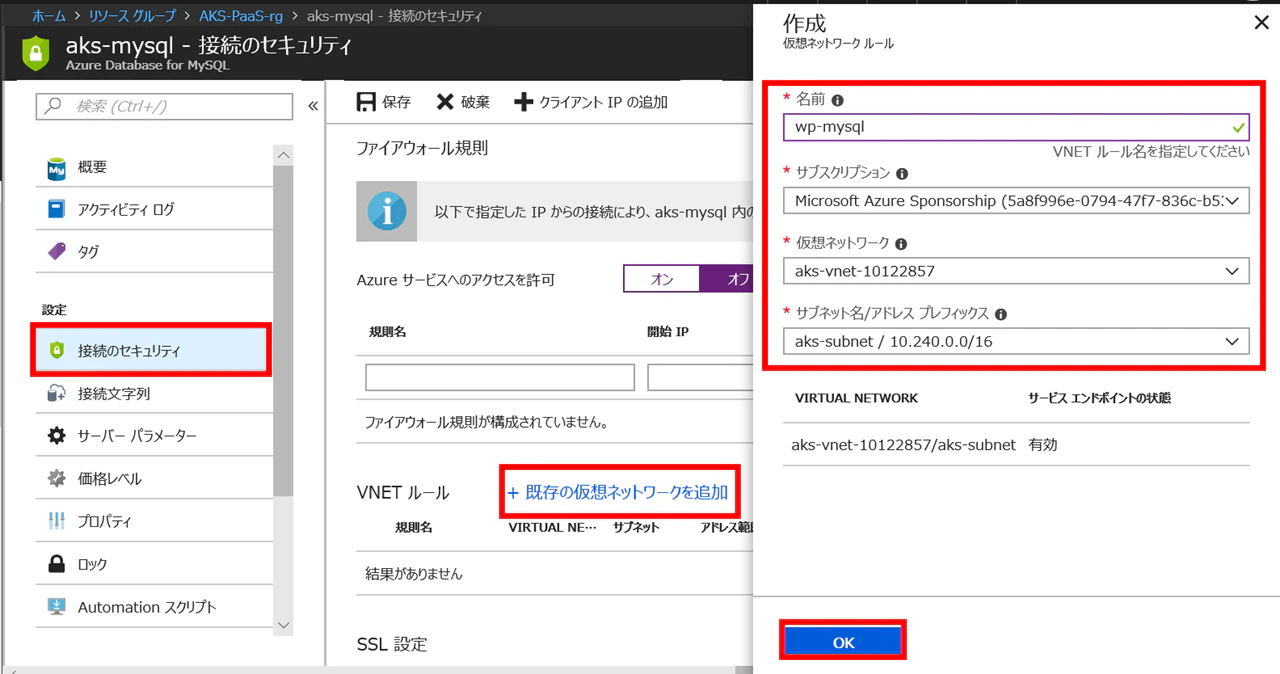Open サーバー パラメーター menu item
The height and width of the screenshot is (674, 1280).
[x=154, y=436]
